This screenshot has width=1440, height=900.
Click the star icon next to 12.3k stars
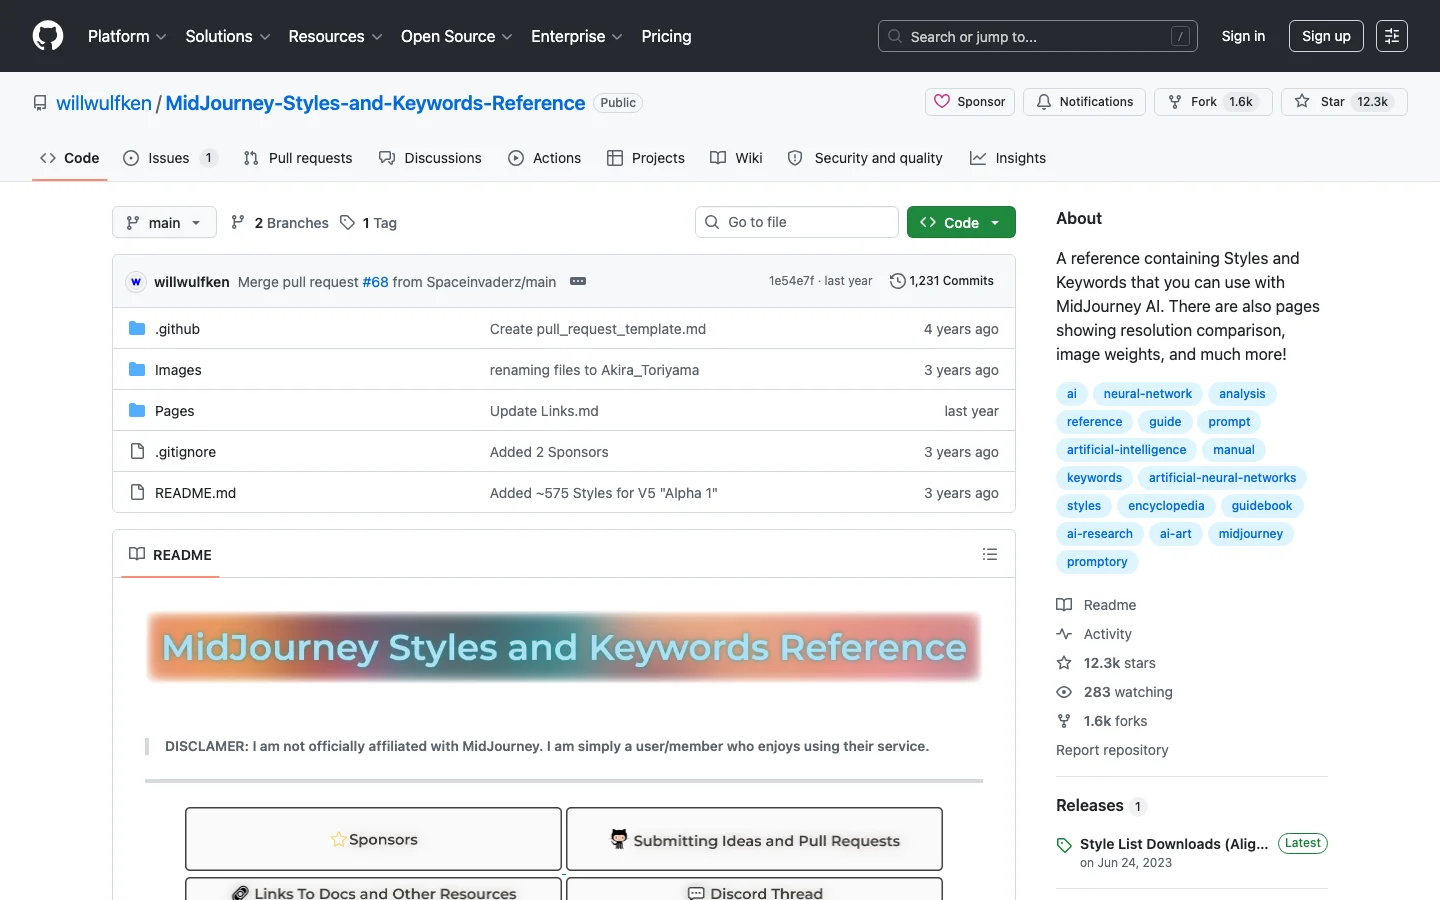click(1064, 663)
